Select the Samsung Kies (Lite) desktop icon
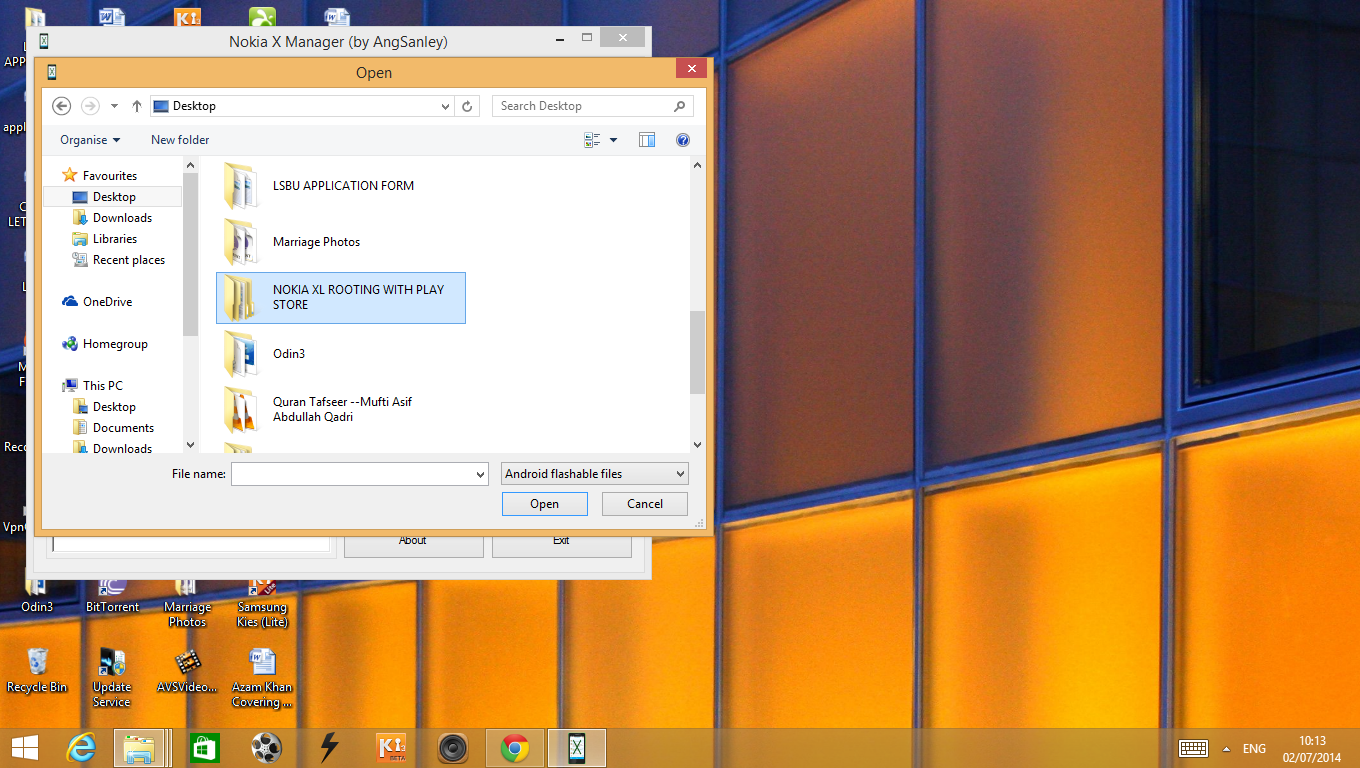 (x=262, y=603)
